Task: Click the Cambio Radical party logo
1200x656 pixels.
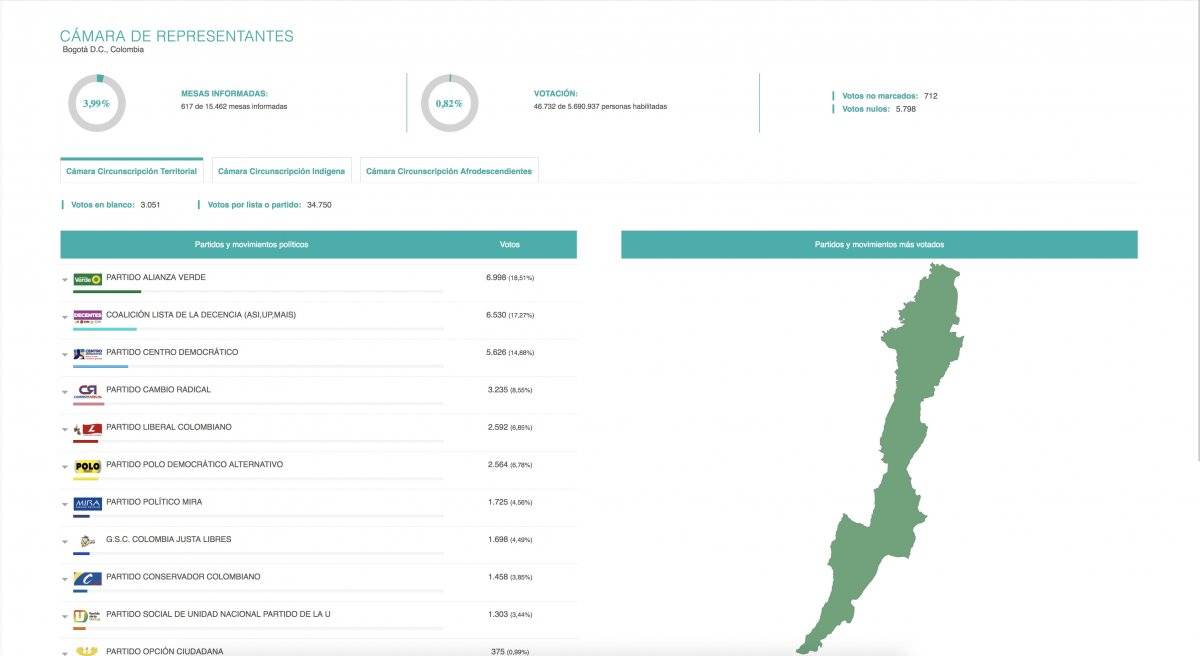Action: [88, 391]
